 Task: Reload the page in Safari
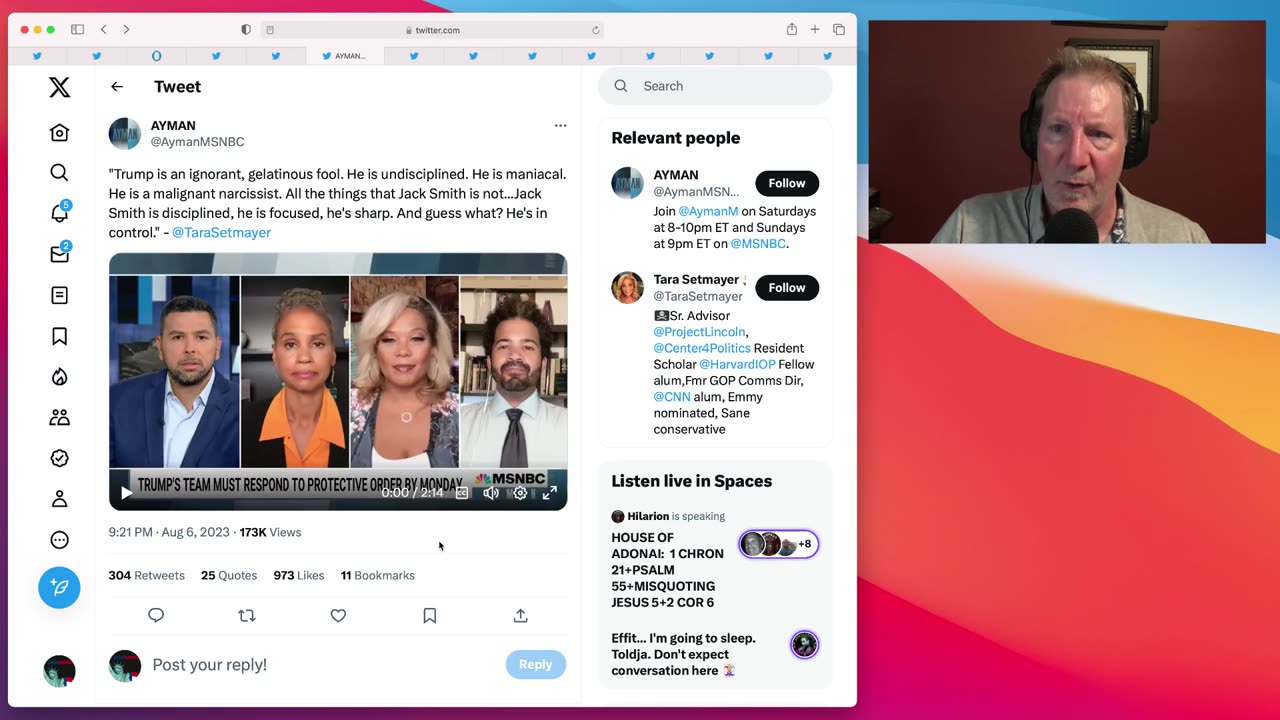tap(596, 30)
